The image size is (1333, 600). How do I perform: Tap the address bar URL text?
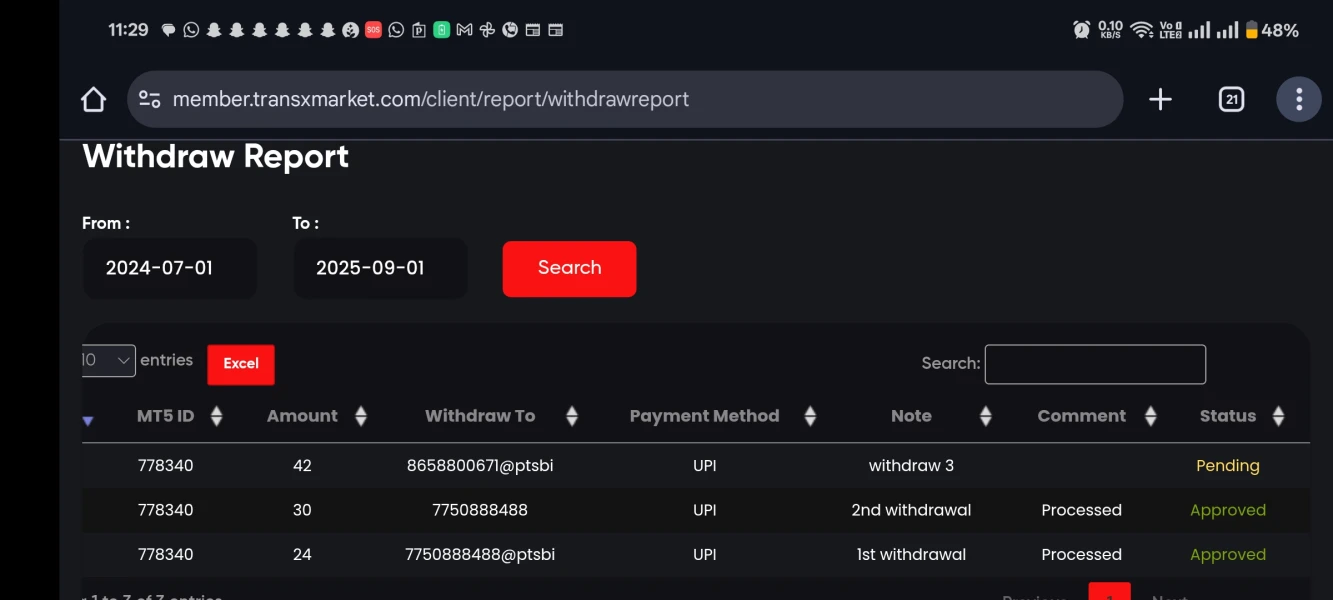tap(431, 99)
